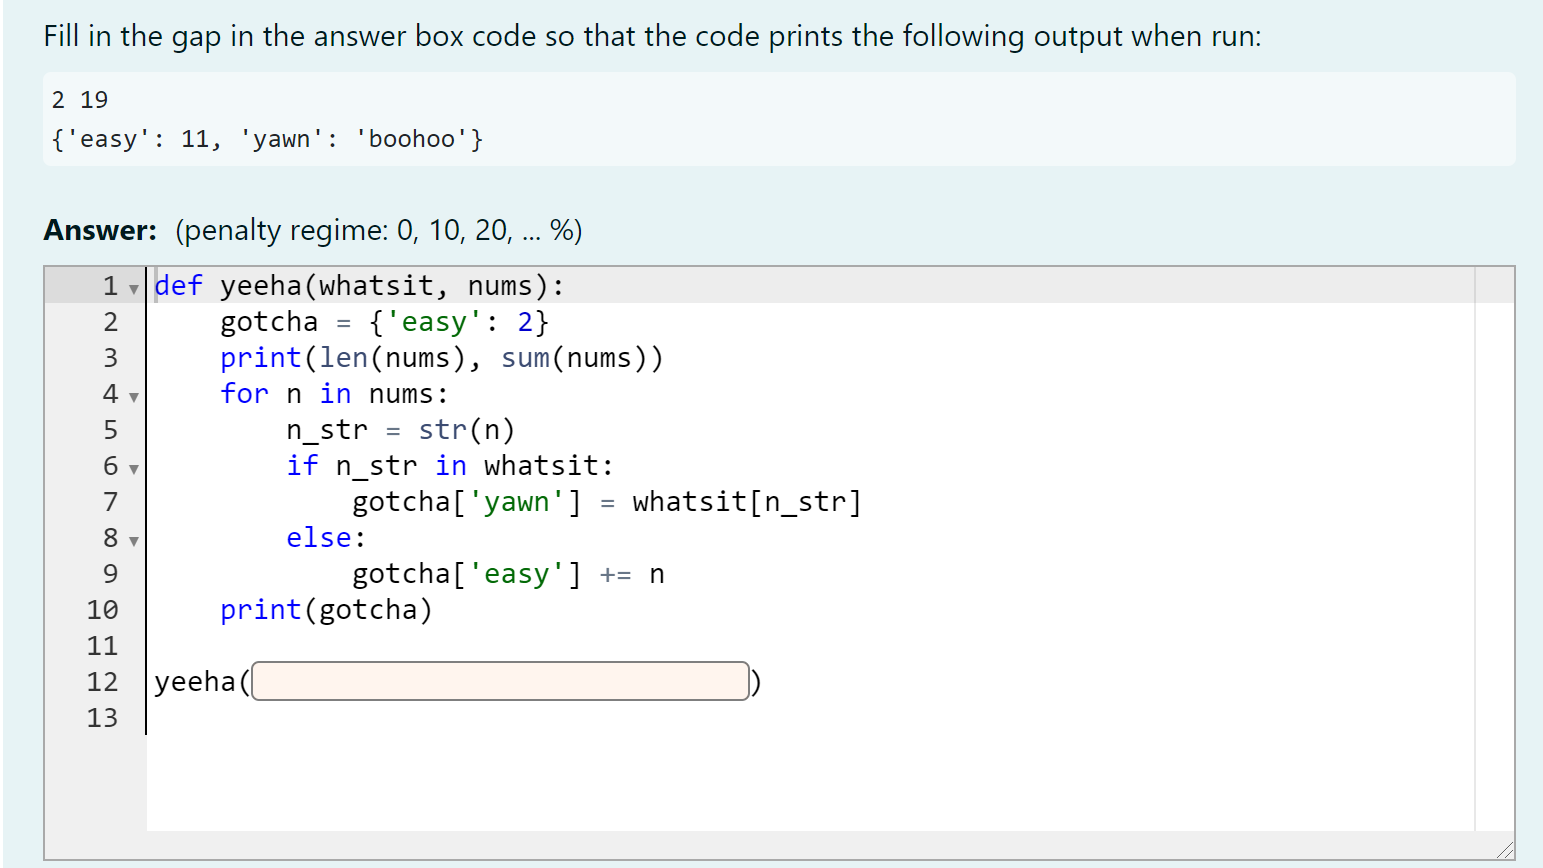Select line number 3 in the gutter
Image resolution: width=1543 pixels, height=868 pixels.
(x=110, y=357)
